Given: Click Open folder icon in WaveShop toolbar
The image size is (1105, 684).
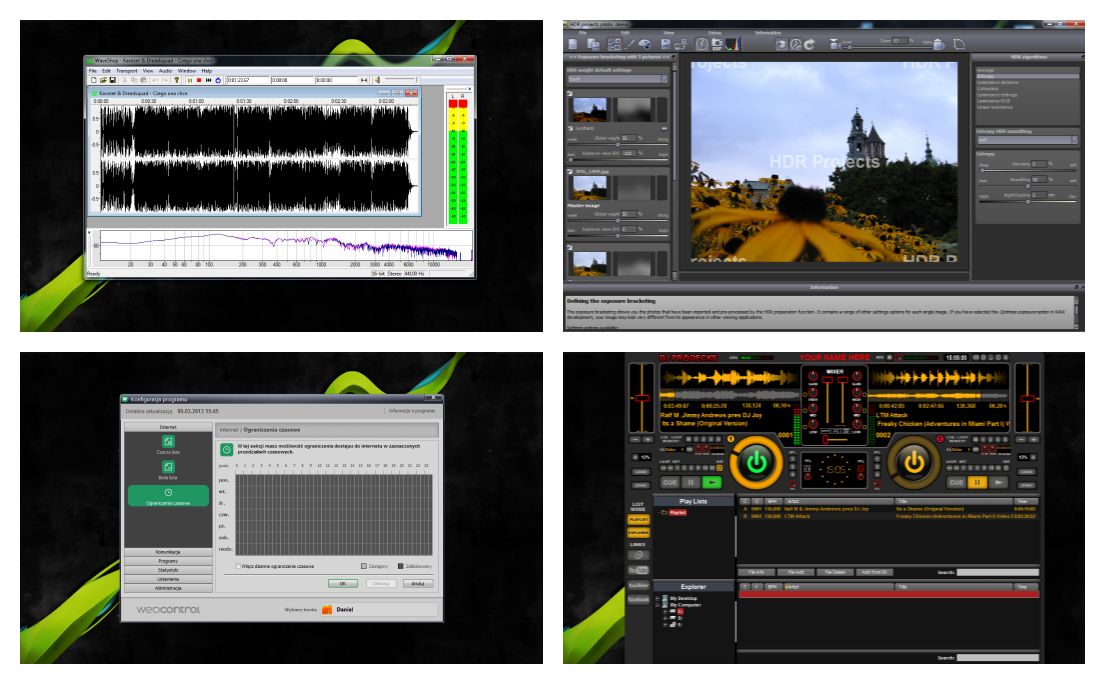Looking at the screenshot, I should tap(103, 80).
